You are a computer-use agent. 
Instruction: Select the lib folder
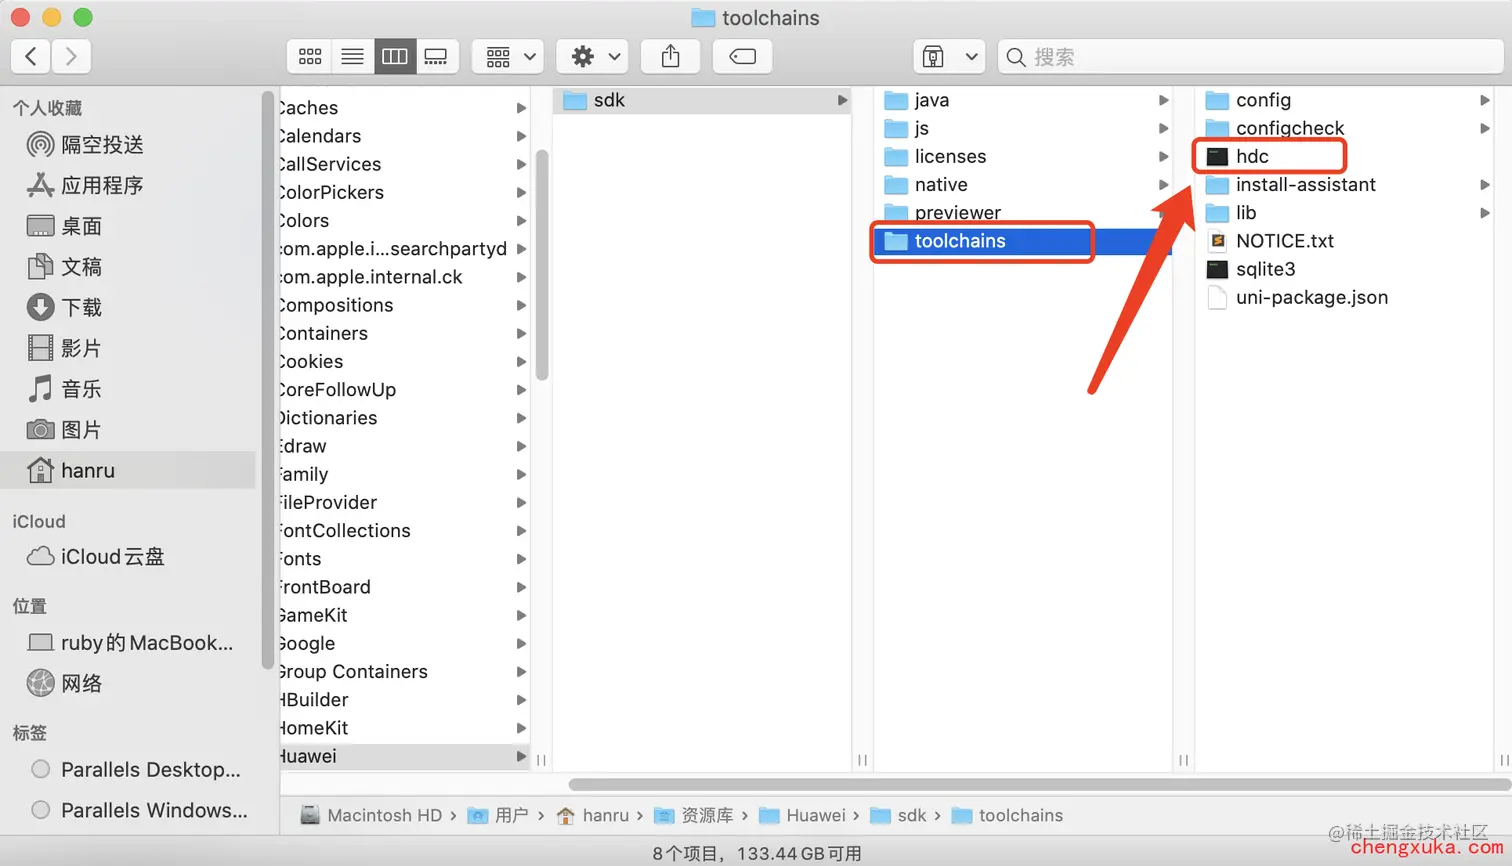[1344, 212]
